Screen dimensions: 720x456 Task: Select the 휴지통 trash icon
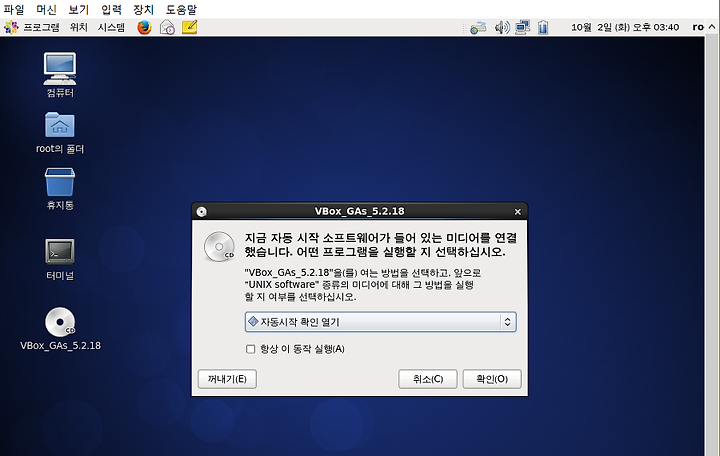click(x=60, y=189)
